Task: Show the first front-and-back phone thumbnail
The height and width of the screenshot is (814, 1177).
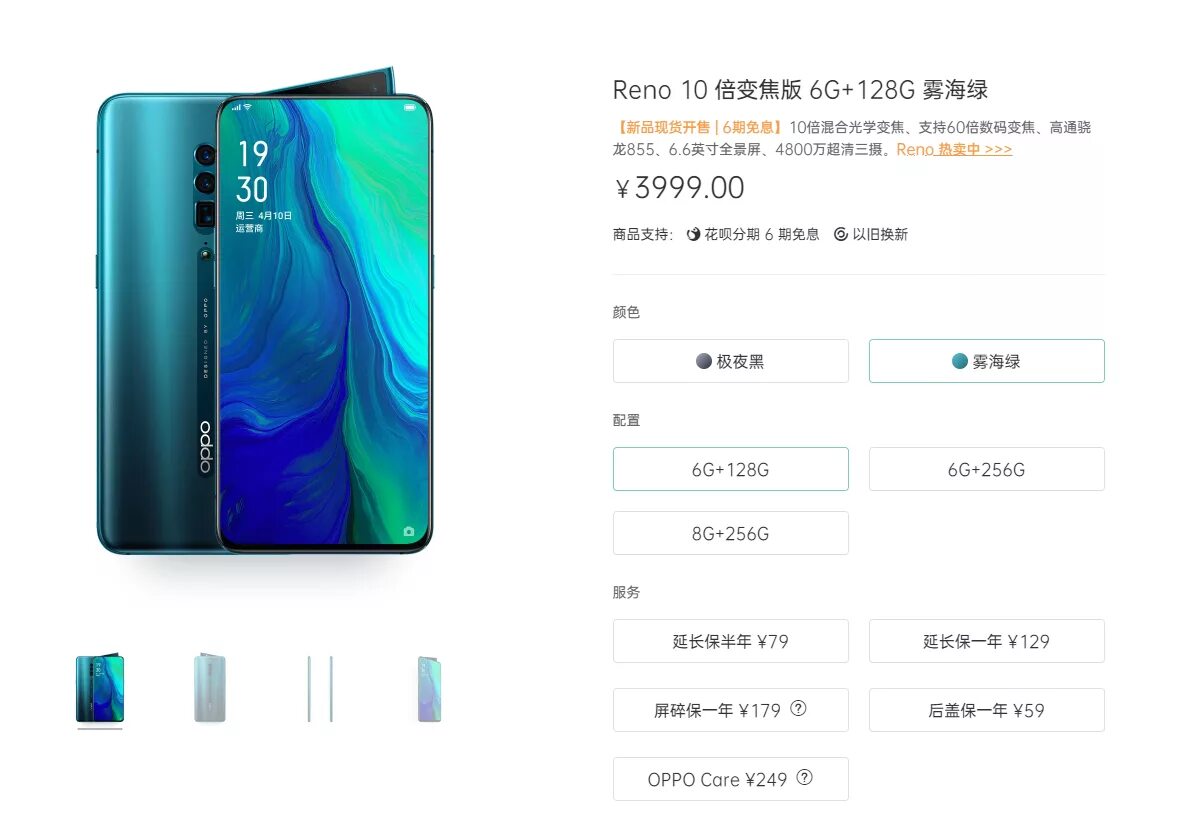Action: 100,689
